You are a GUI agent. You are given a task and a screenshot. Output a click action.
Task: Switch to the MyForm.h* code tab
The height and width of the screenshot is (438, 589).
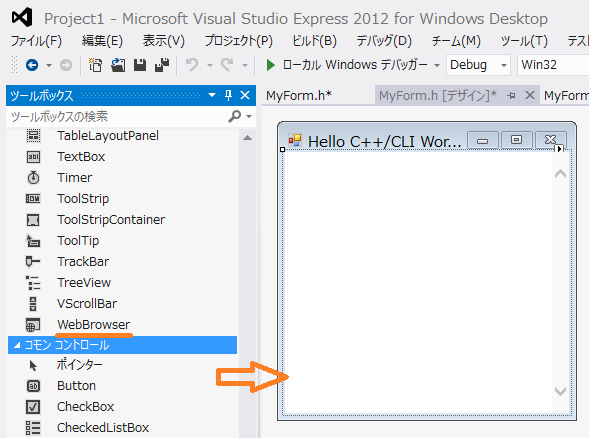click(299, 95)
